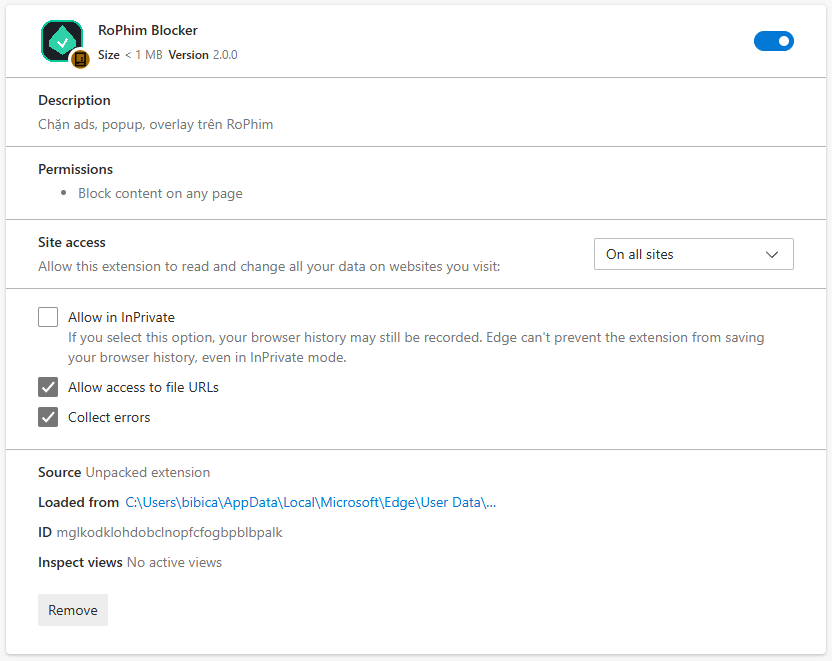832x661 pixels.
Task: Click the Version 2.0.0 label
Action: click(203, 55)
